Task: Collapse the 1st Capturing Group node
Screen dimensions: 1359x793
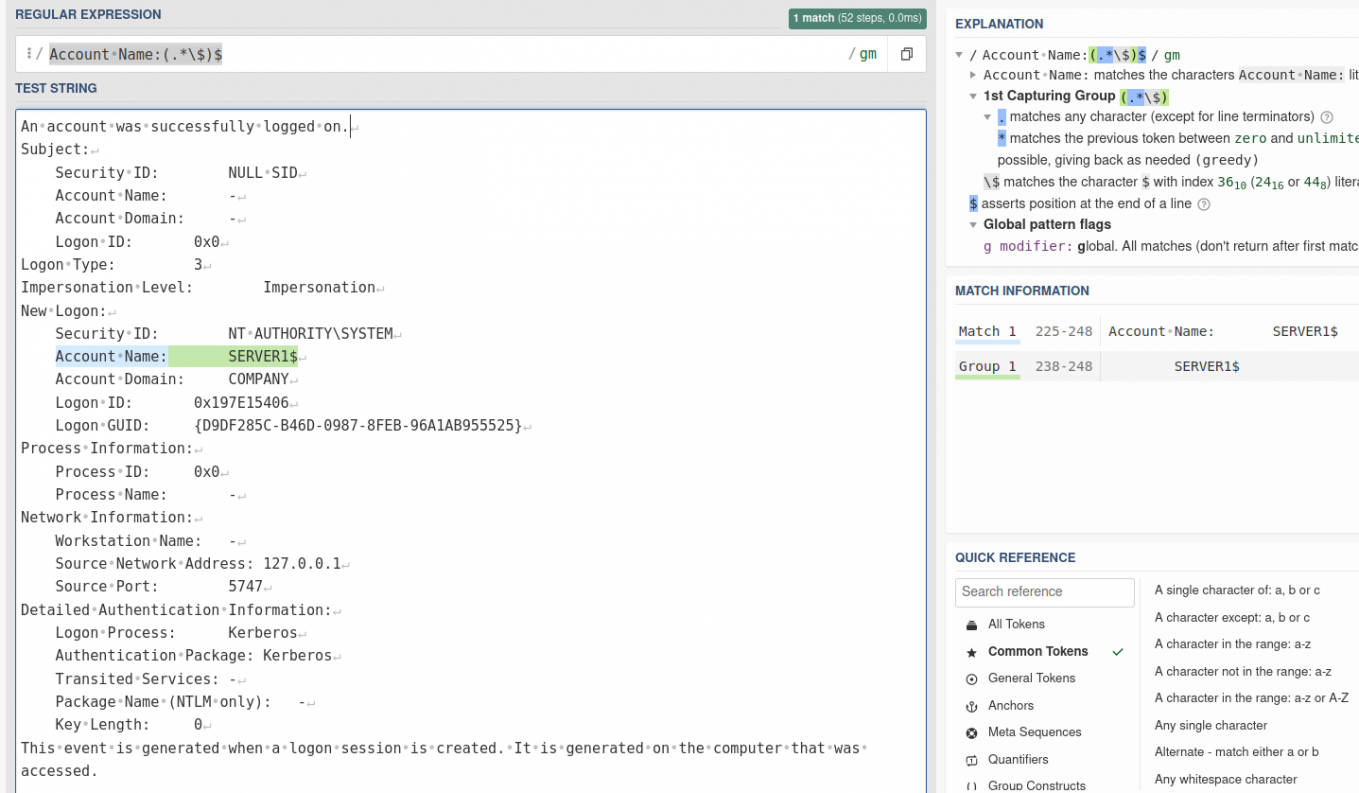Action: point(973,96)
